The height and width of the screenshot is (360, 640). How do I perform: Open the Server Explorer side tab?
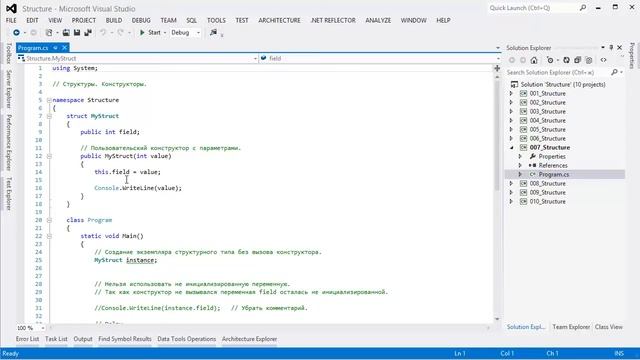(9, 89)
